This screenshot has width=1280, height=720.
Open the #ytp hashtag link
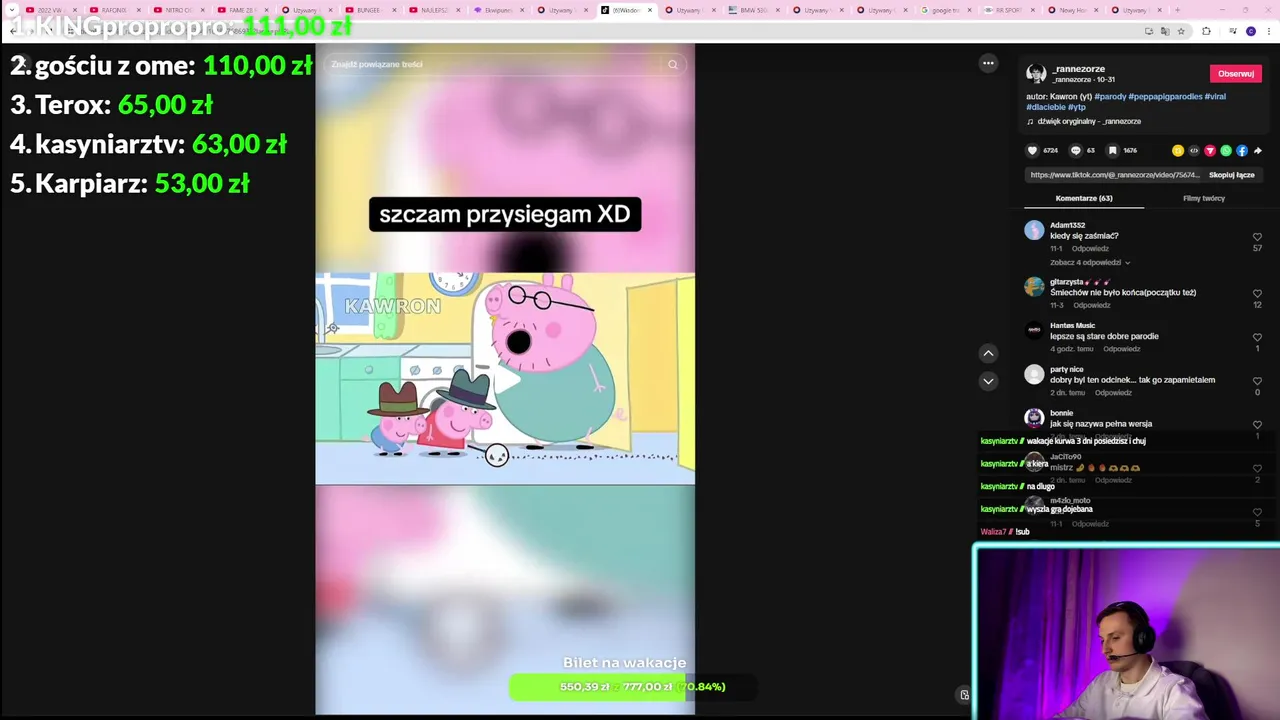click(x=1076, y=107)
